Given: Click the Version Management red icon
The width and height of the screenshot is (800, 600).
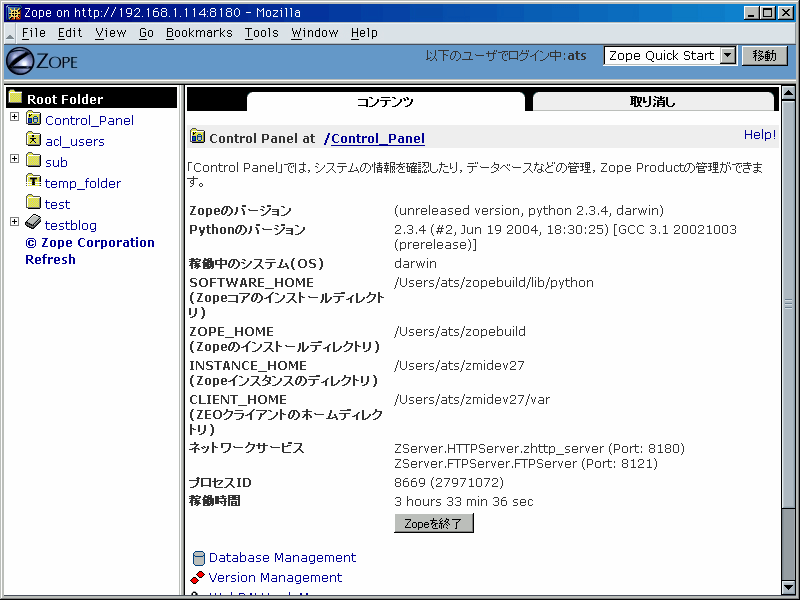Looking at the screenshot, I should pyautogui.click(x=197, y=578).
